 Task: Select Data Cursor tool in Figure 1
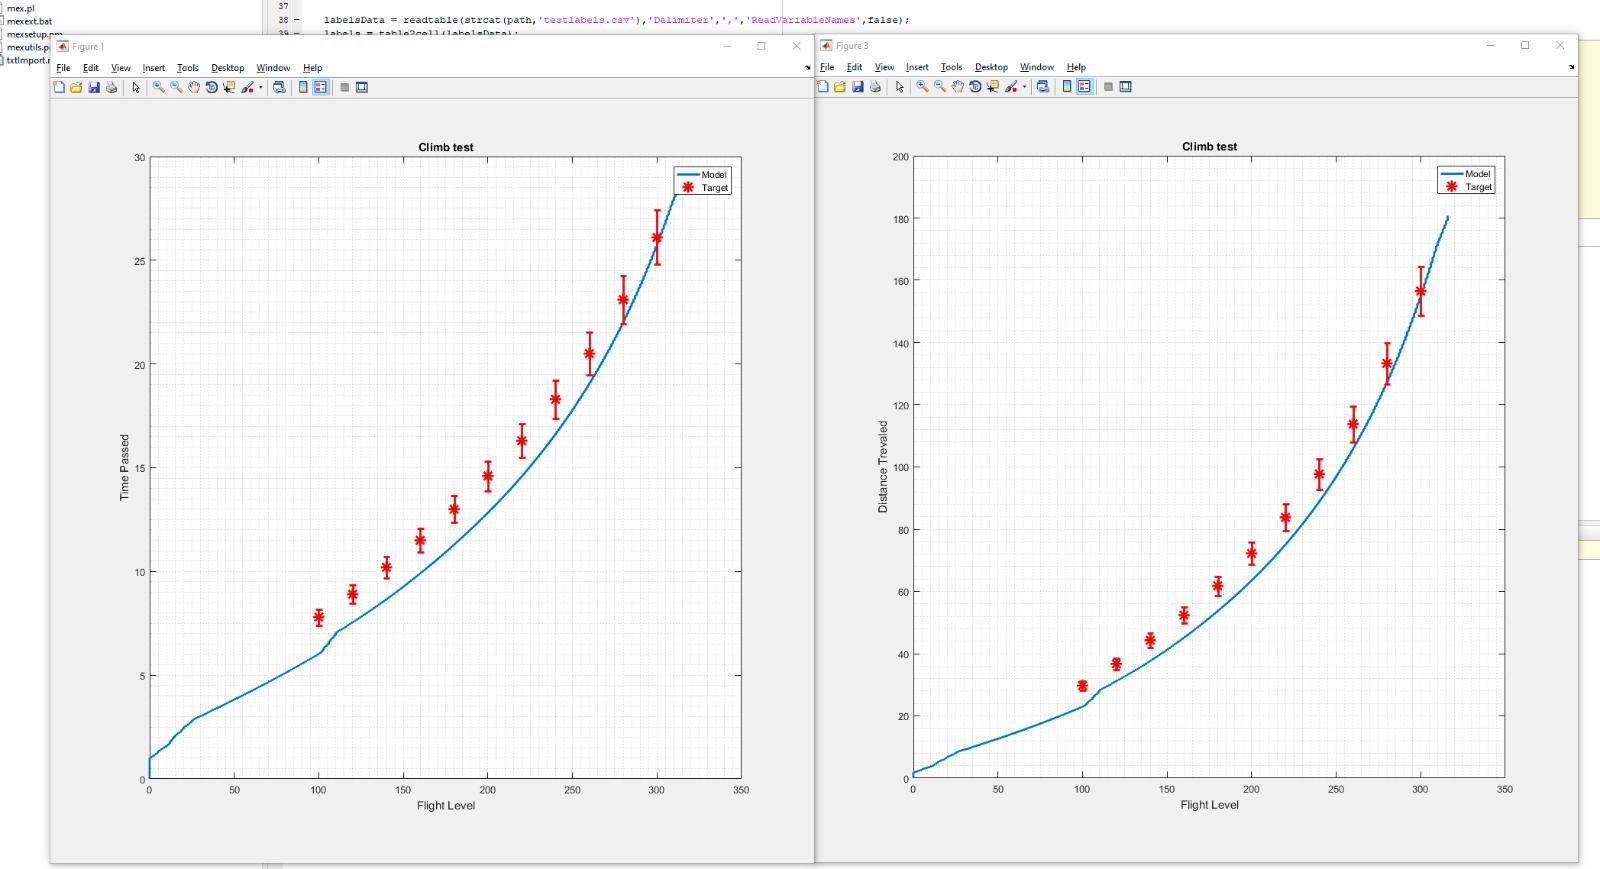coord(229,87)
